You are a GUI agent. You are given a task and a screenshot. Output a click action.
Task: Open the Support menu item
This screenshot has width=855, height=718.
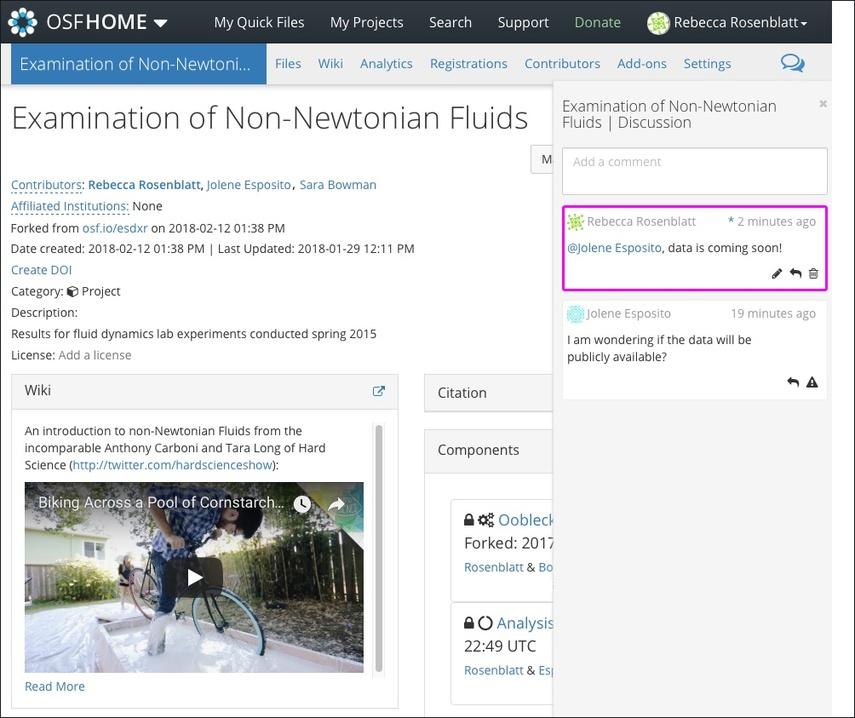pos(523,22)
